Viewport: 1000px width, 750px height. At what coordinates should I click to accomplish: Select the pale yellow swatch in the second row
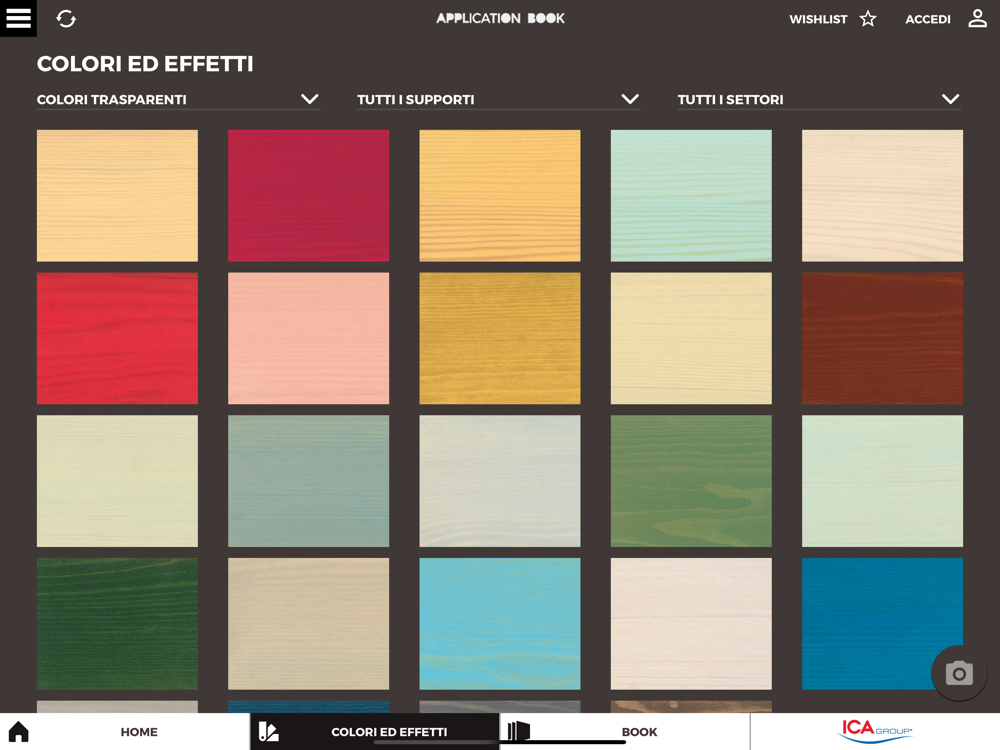691,339
